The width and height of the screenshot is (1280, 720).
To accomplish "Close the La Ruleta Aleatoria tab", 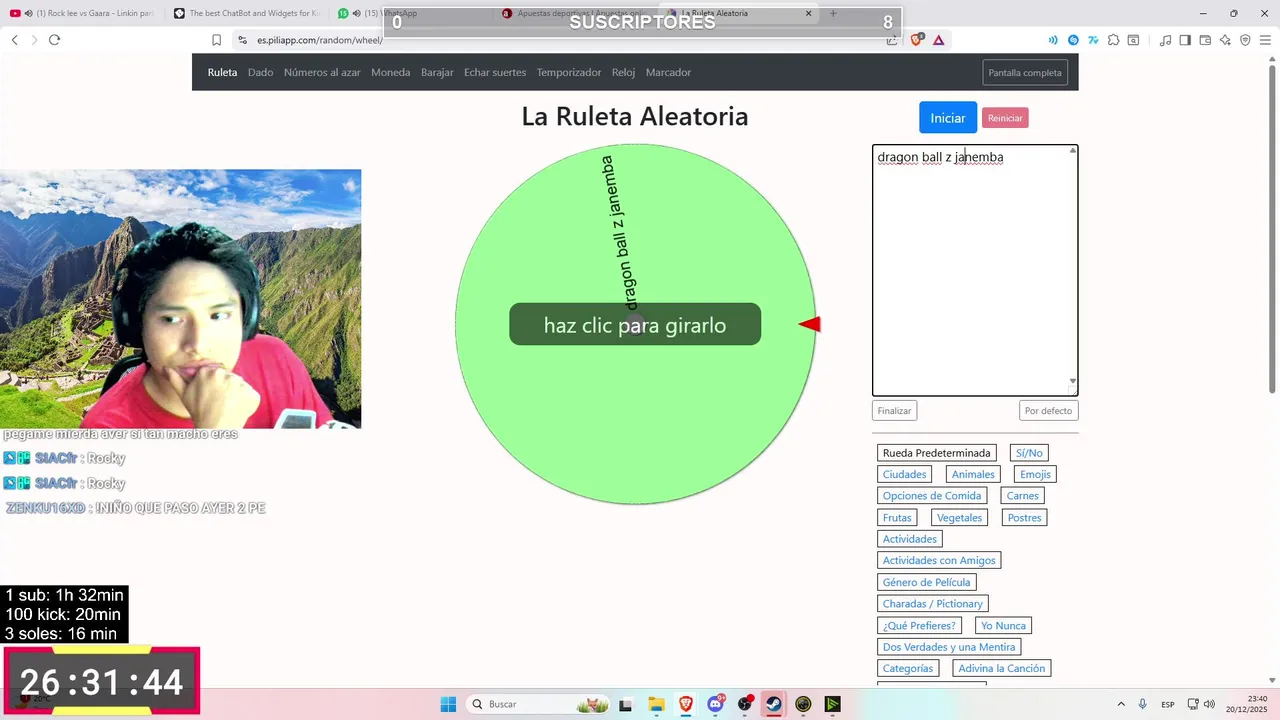I will click(809, 13).
